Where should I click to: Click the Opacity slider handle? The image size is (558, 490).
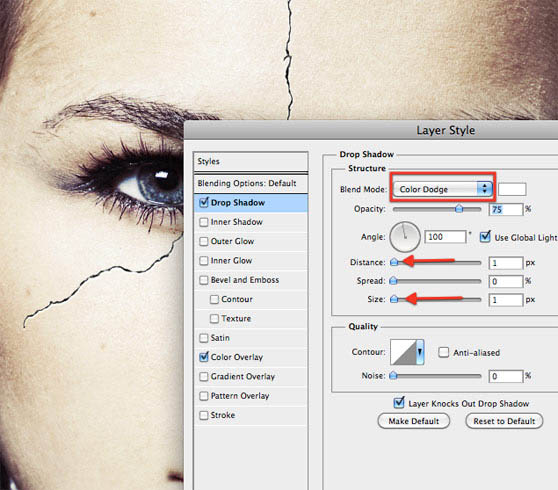point(459,209)
